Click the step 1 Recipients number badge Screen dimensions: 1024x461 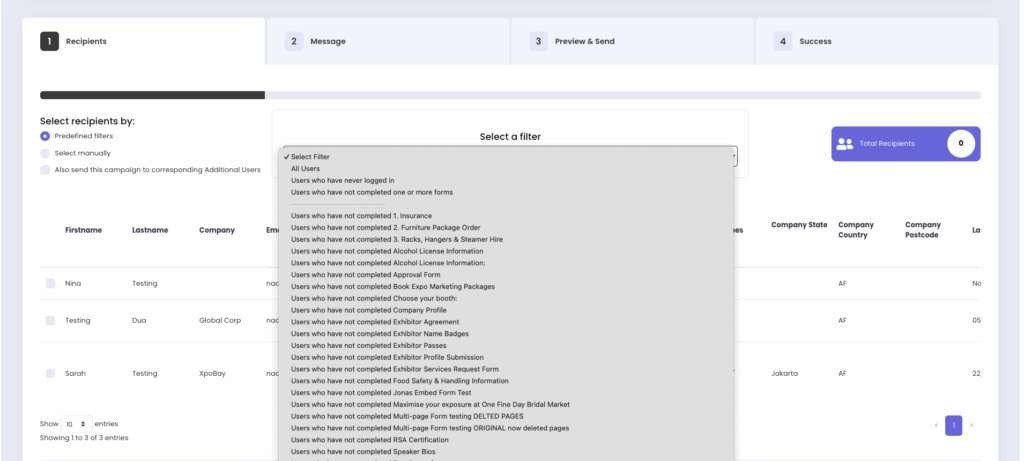[x=49, y=41]
